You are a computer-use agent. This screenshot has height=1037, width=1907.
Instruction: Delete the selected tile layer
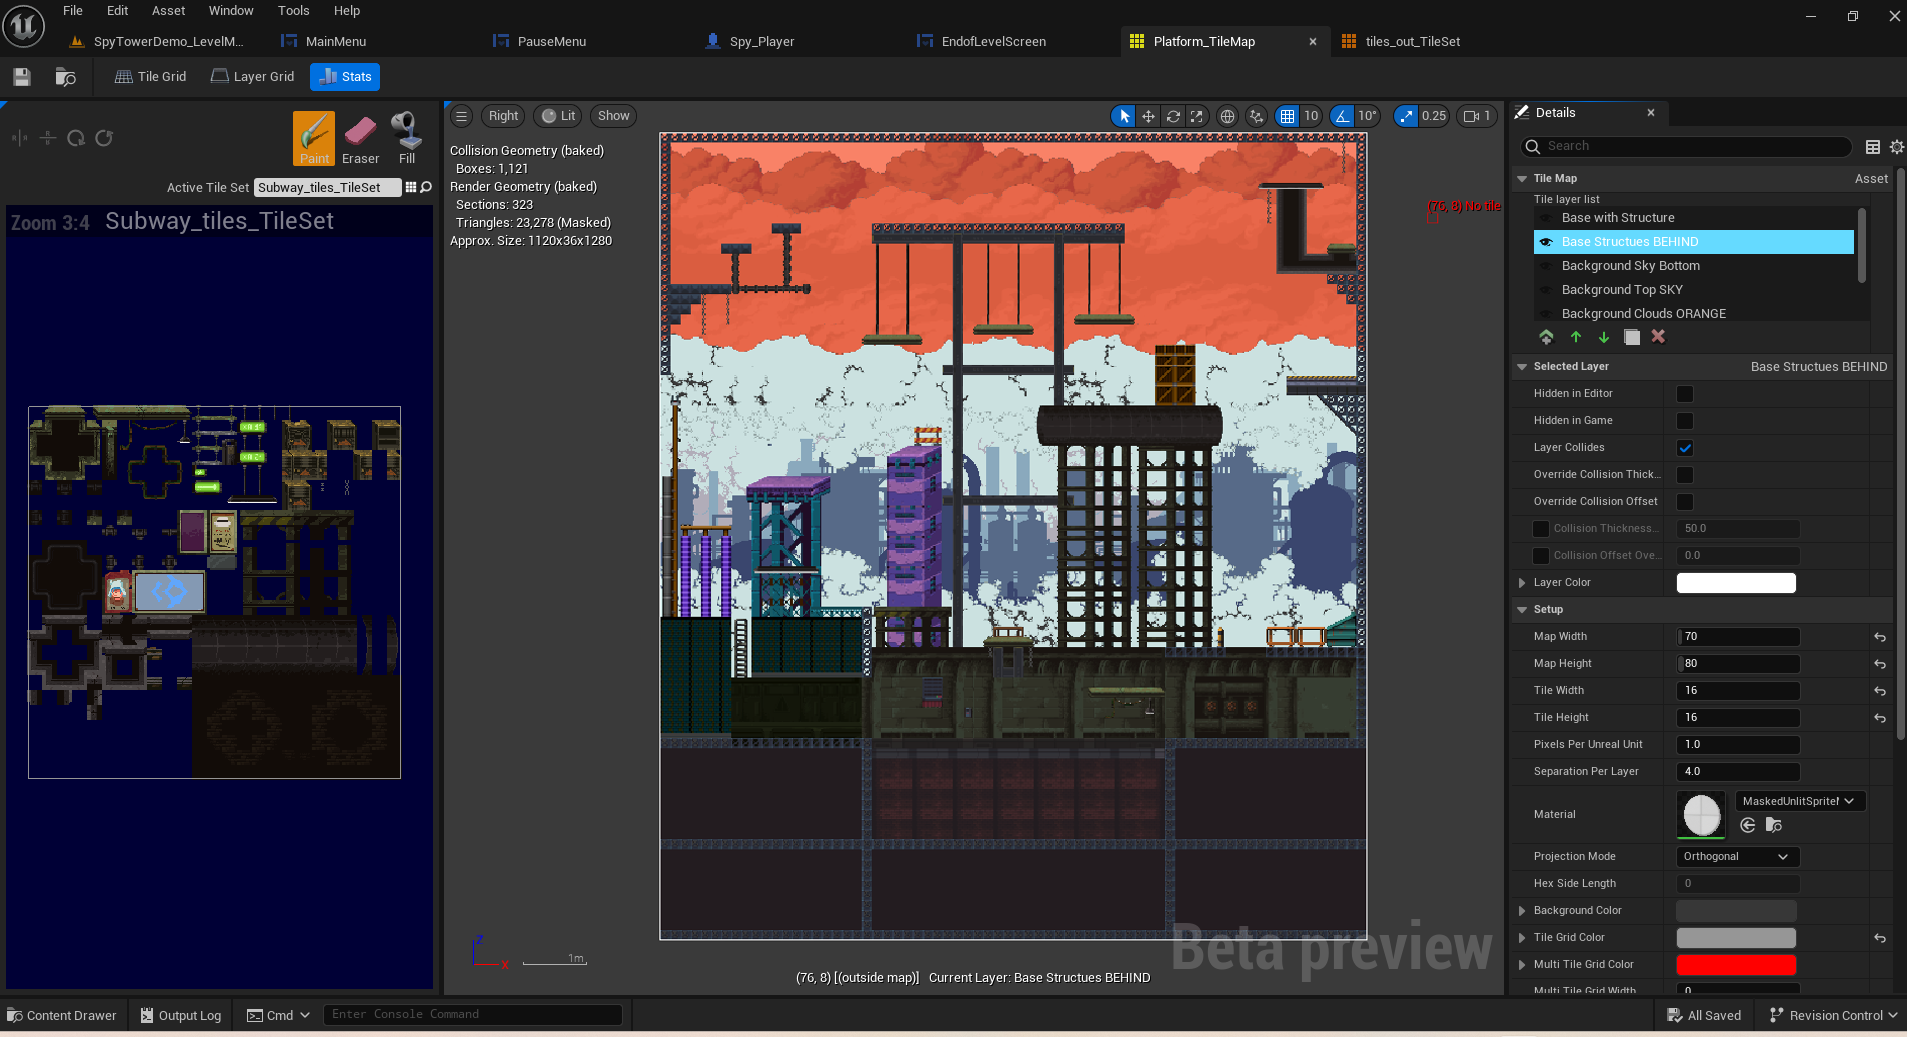(1658, 337)
